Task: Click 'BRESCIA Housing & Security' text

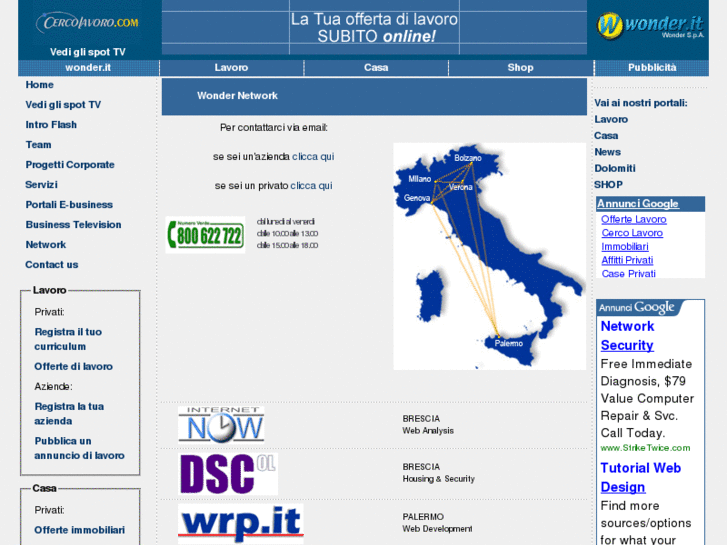Action: pyautogui.click(x=438, y=473)
